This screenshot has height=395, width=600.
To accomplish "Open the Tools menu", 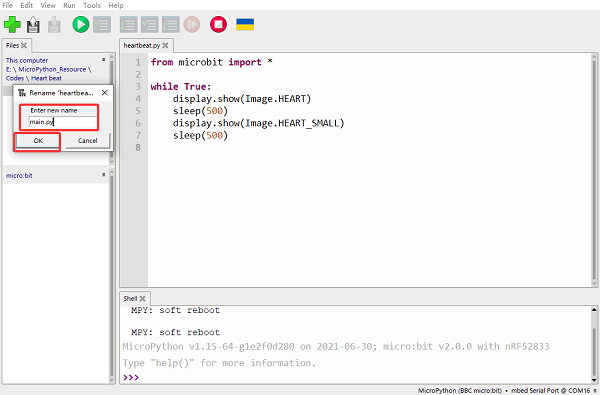I will (x=92, y=5).
